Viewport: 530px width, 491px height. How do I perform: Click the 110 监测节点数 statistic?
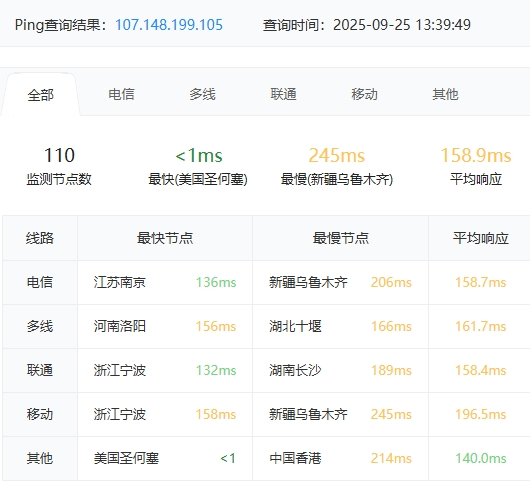59,166
